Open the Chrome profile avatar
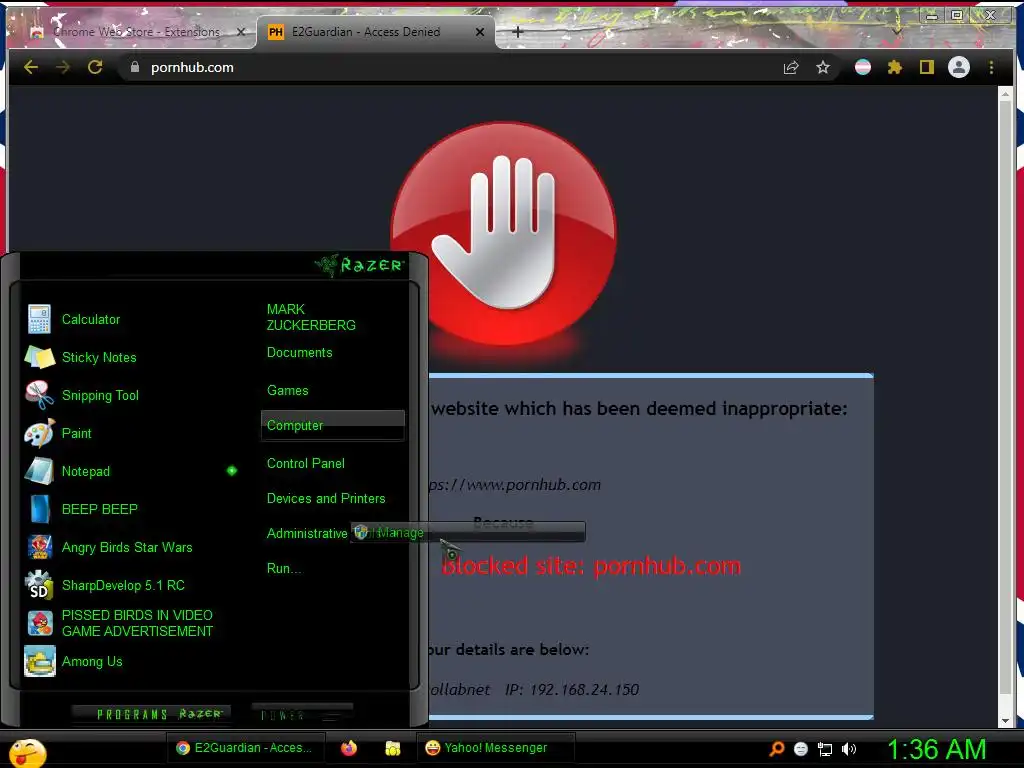The width and height of the screenshot is (1024, 768). pyautogui.click(x=959, y=67)
